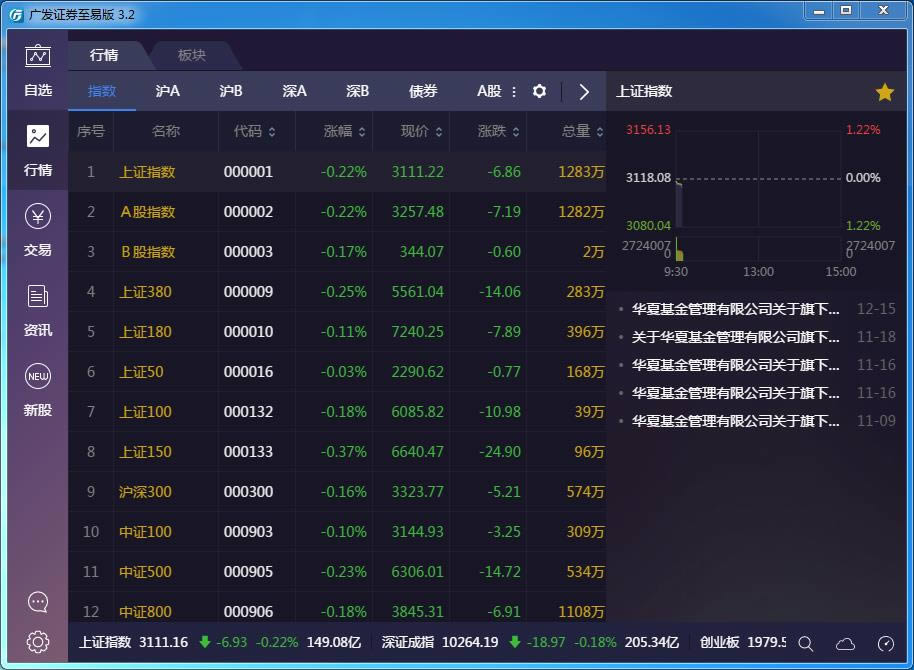Screen dimensions: 914x670
Task: Select the 行情 market sidebar icon
Action: (x=38, y=150)
